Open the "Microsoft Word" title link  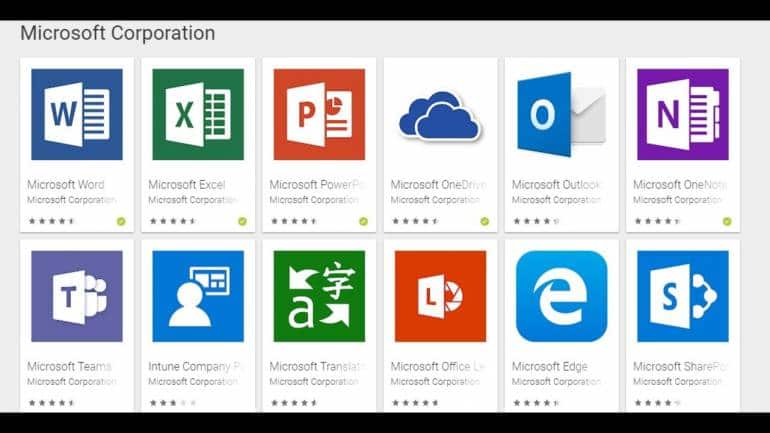pos(66,185)
